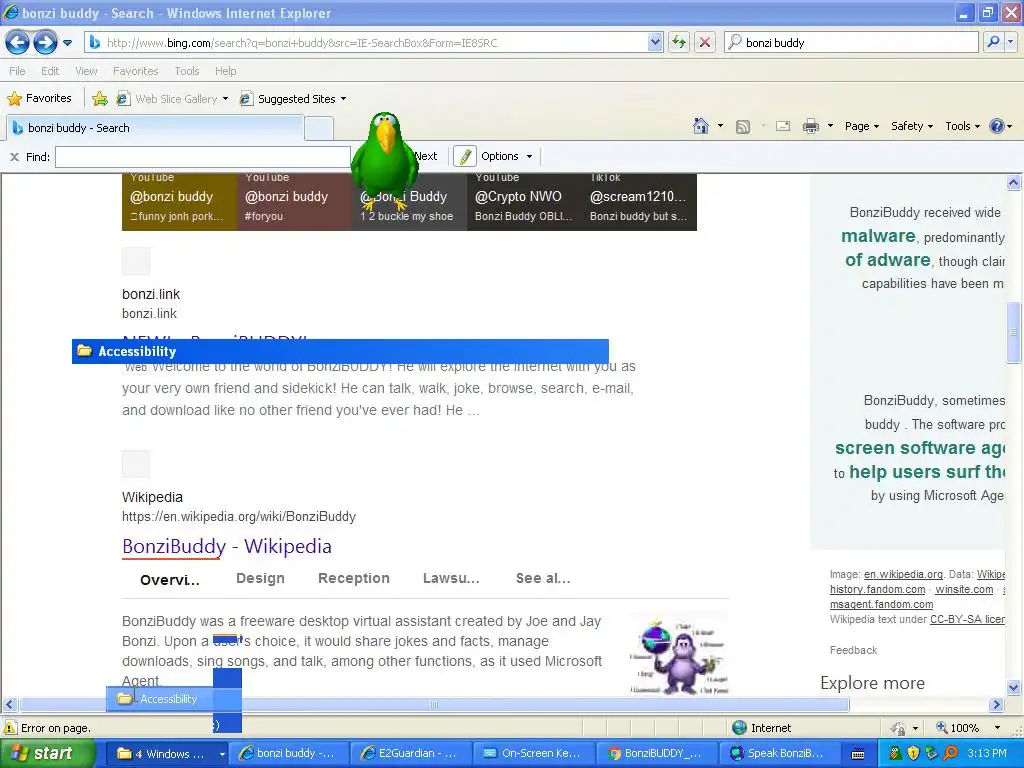Open the Help menu in menu bar
Screen dimensions: 1024x768
(226, 71)
